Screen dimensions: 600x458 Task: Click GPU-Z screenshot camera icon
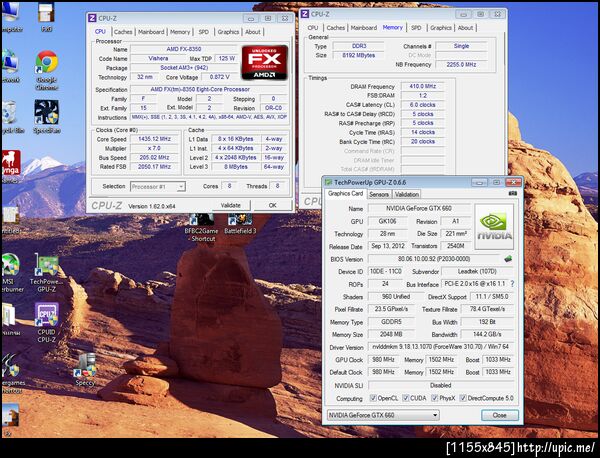(513, 194)
